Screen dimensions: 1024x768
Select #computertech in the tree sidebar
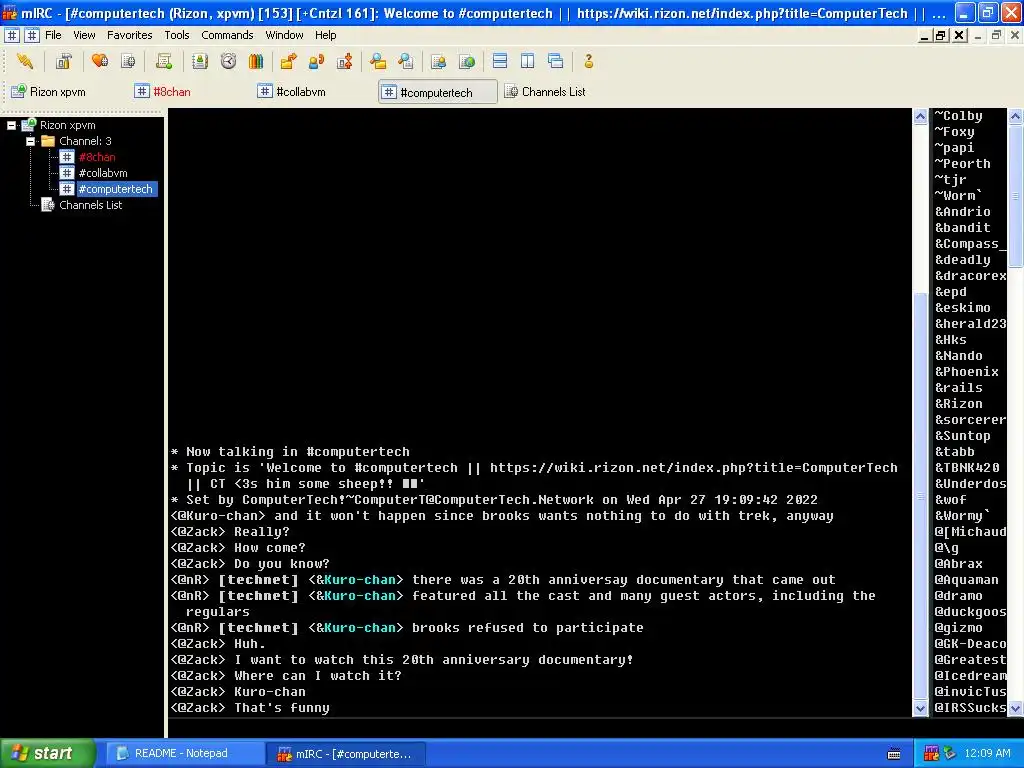(x=116, y=189)
